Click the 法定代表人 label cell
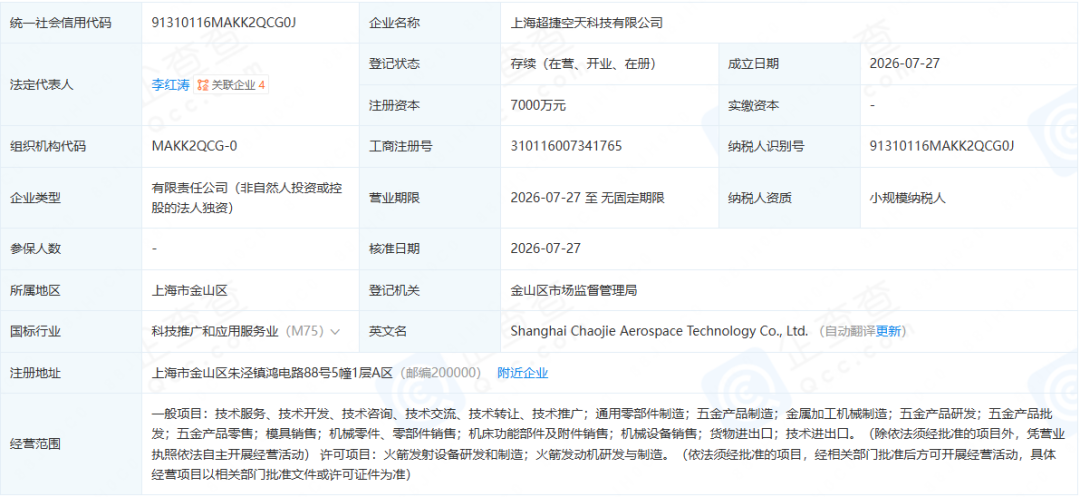Image resolution: width=1080 pixels, height=497 pixels. (x=71, y=85)
